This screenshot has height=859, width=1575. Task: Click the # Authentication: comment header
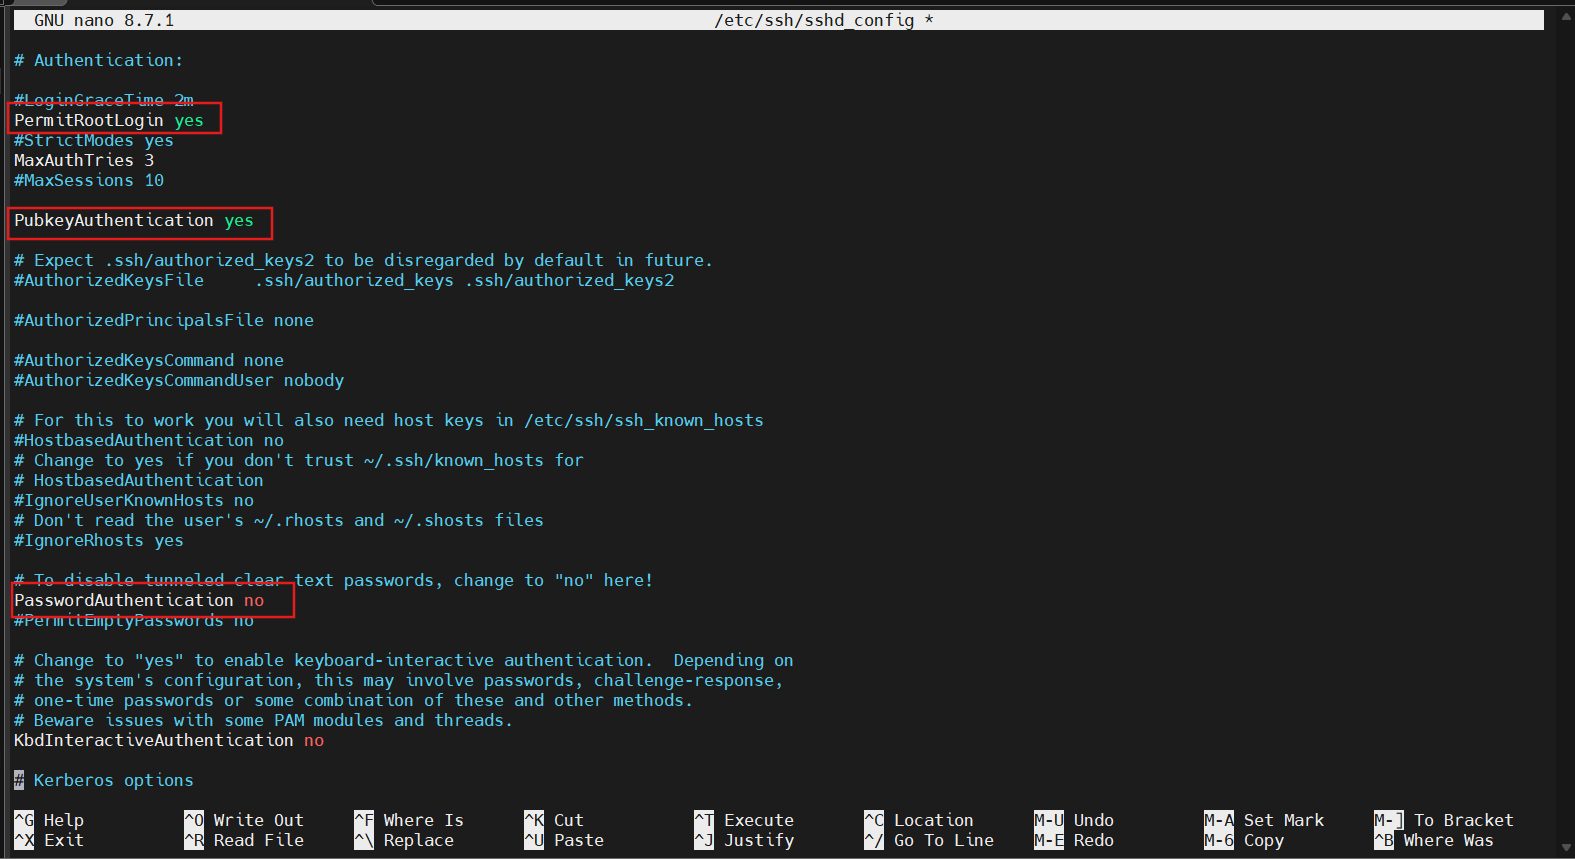pos(99,60)
